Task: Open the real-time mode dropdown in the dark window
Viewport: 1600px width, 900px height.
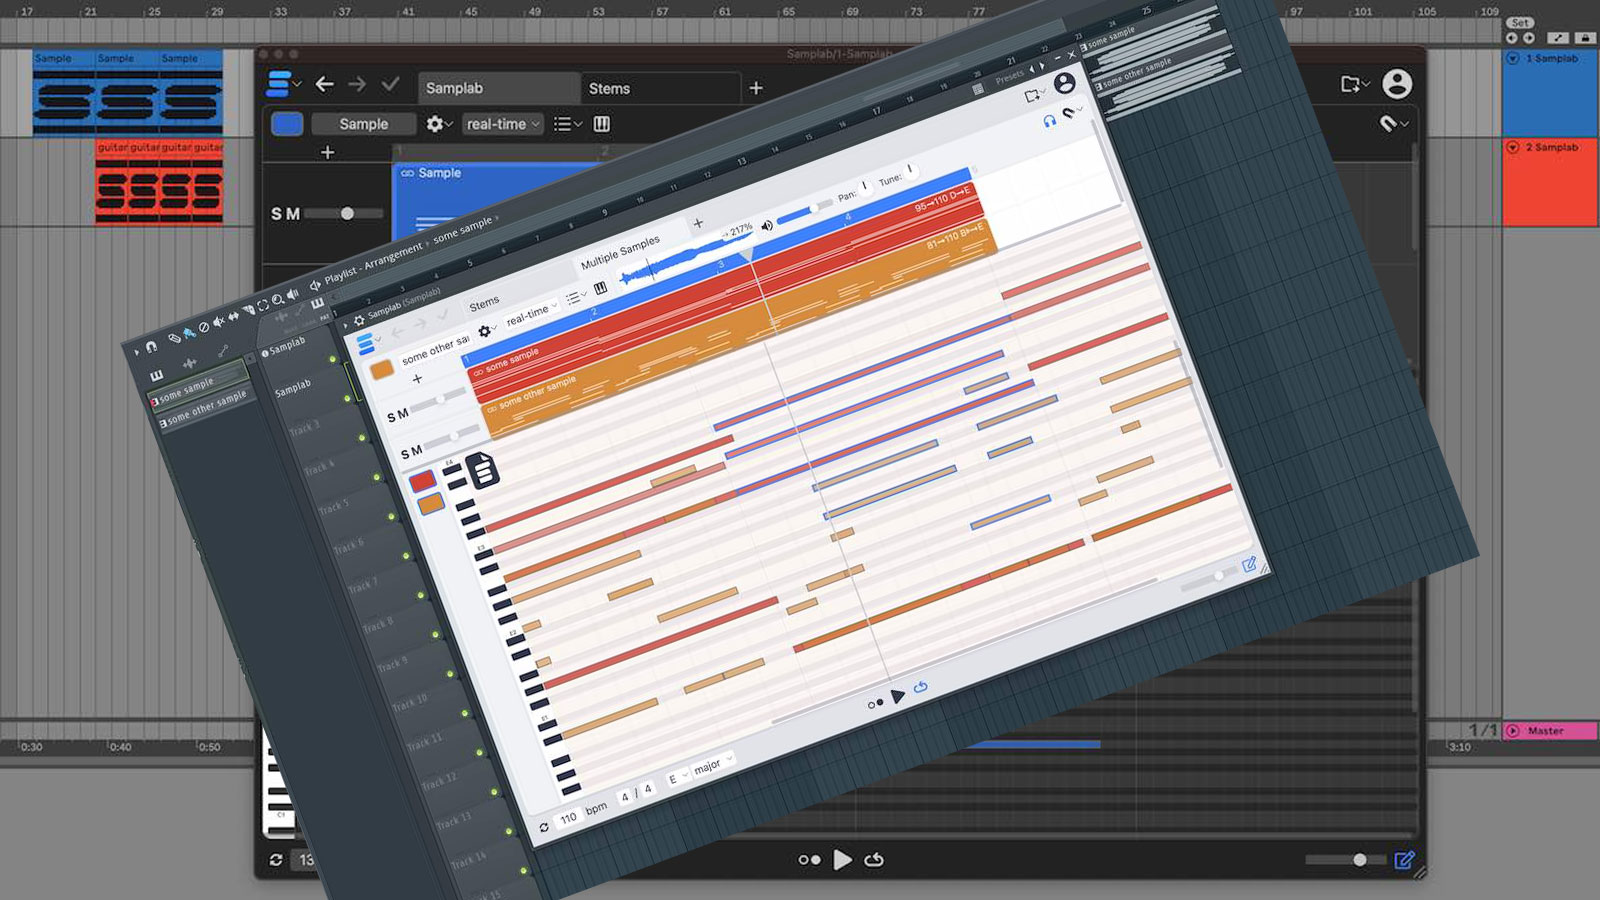Action: click(x=503, y=124)
